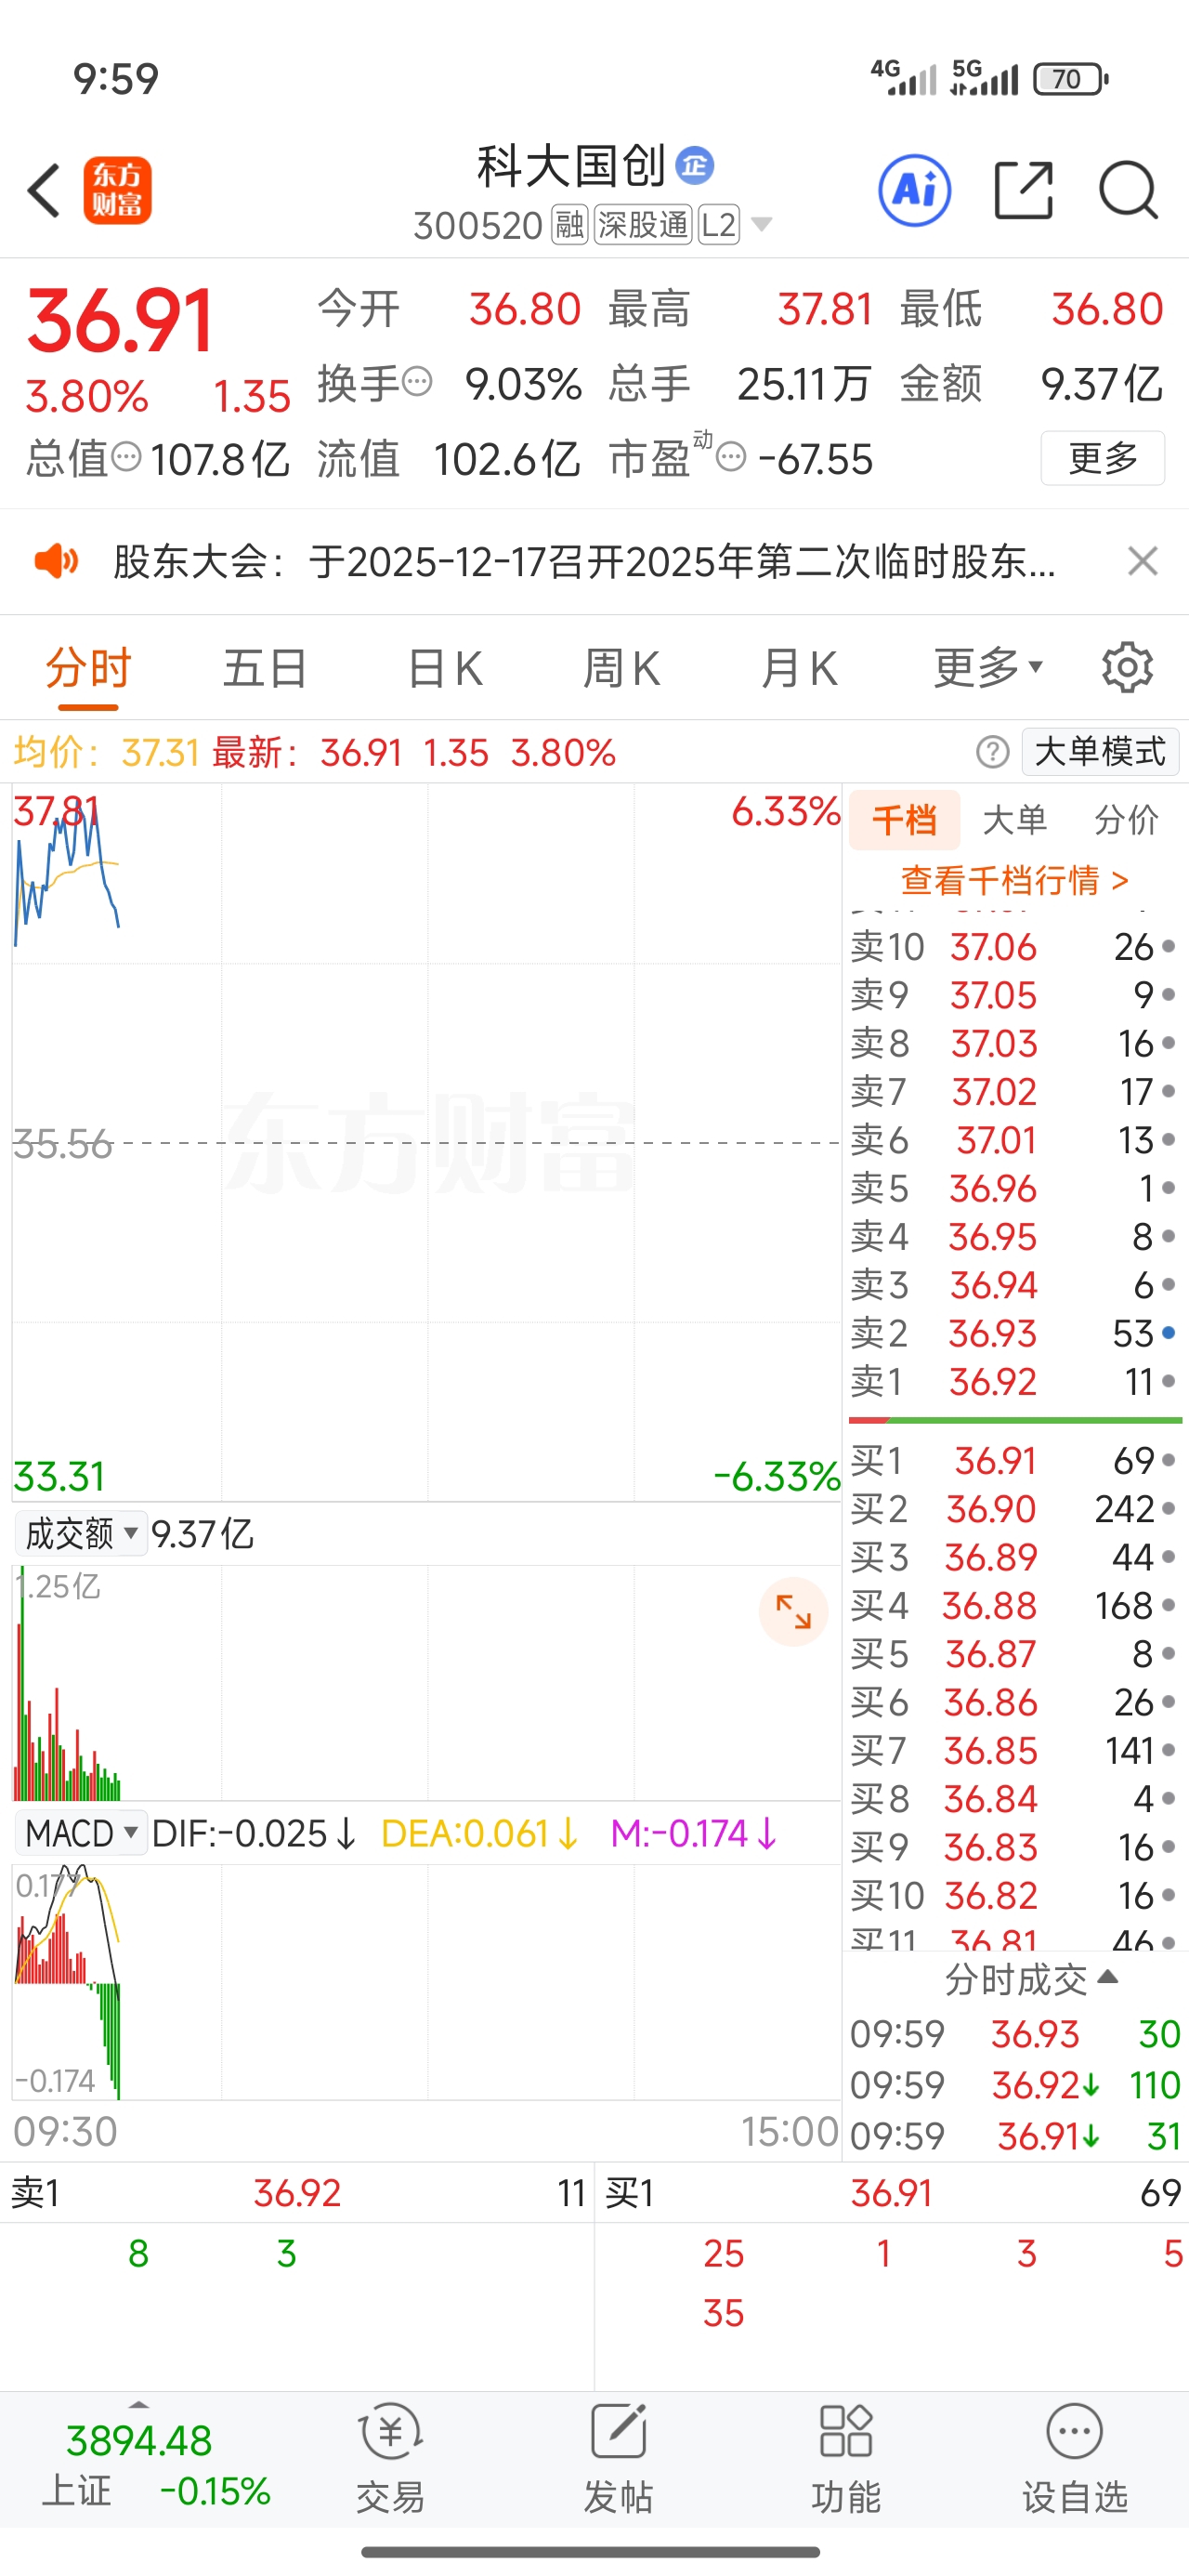
Task: Select the 大单 tab
Action: 1015,820
